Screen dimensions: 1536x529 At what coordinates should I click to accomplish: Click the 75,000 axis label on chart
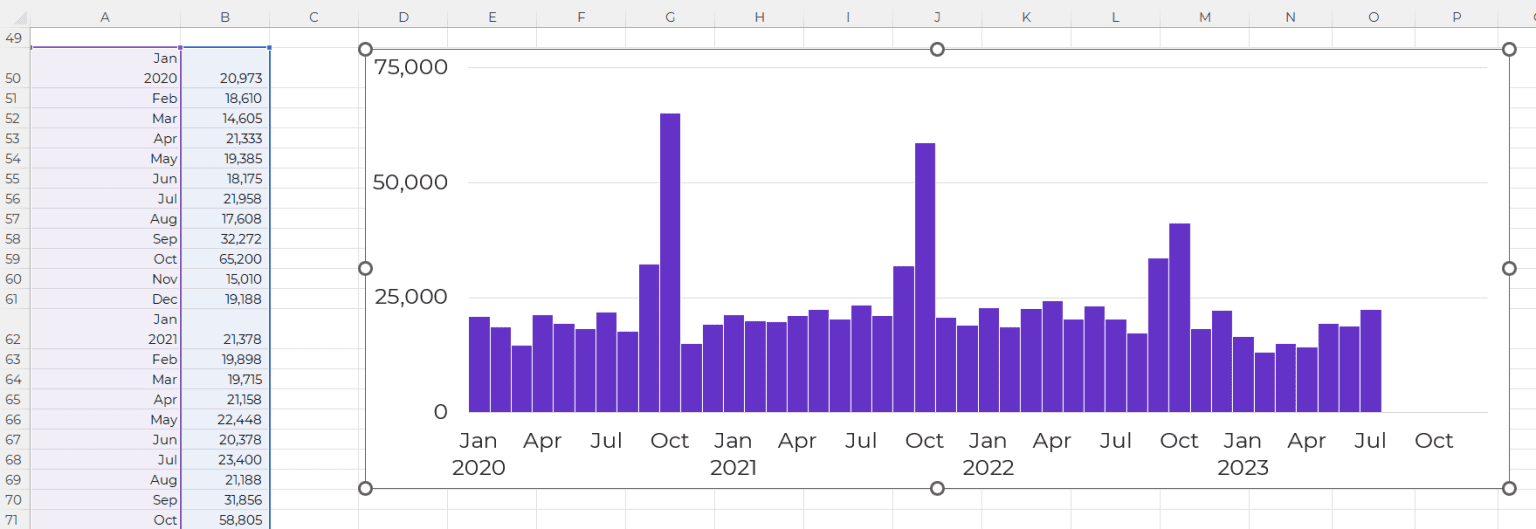point(410,67)
